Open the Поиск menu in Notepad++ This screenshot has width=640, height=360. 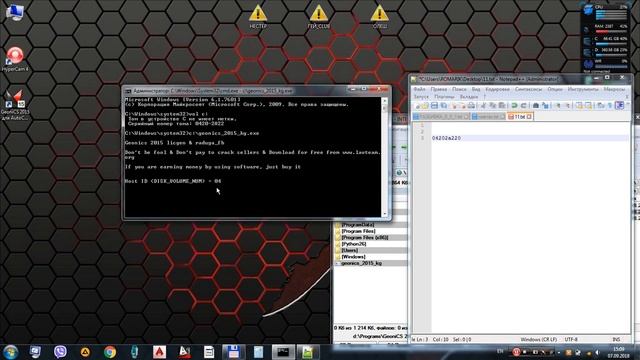(x=459, y=89)
